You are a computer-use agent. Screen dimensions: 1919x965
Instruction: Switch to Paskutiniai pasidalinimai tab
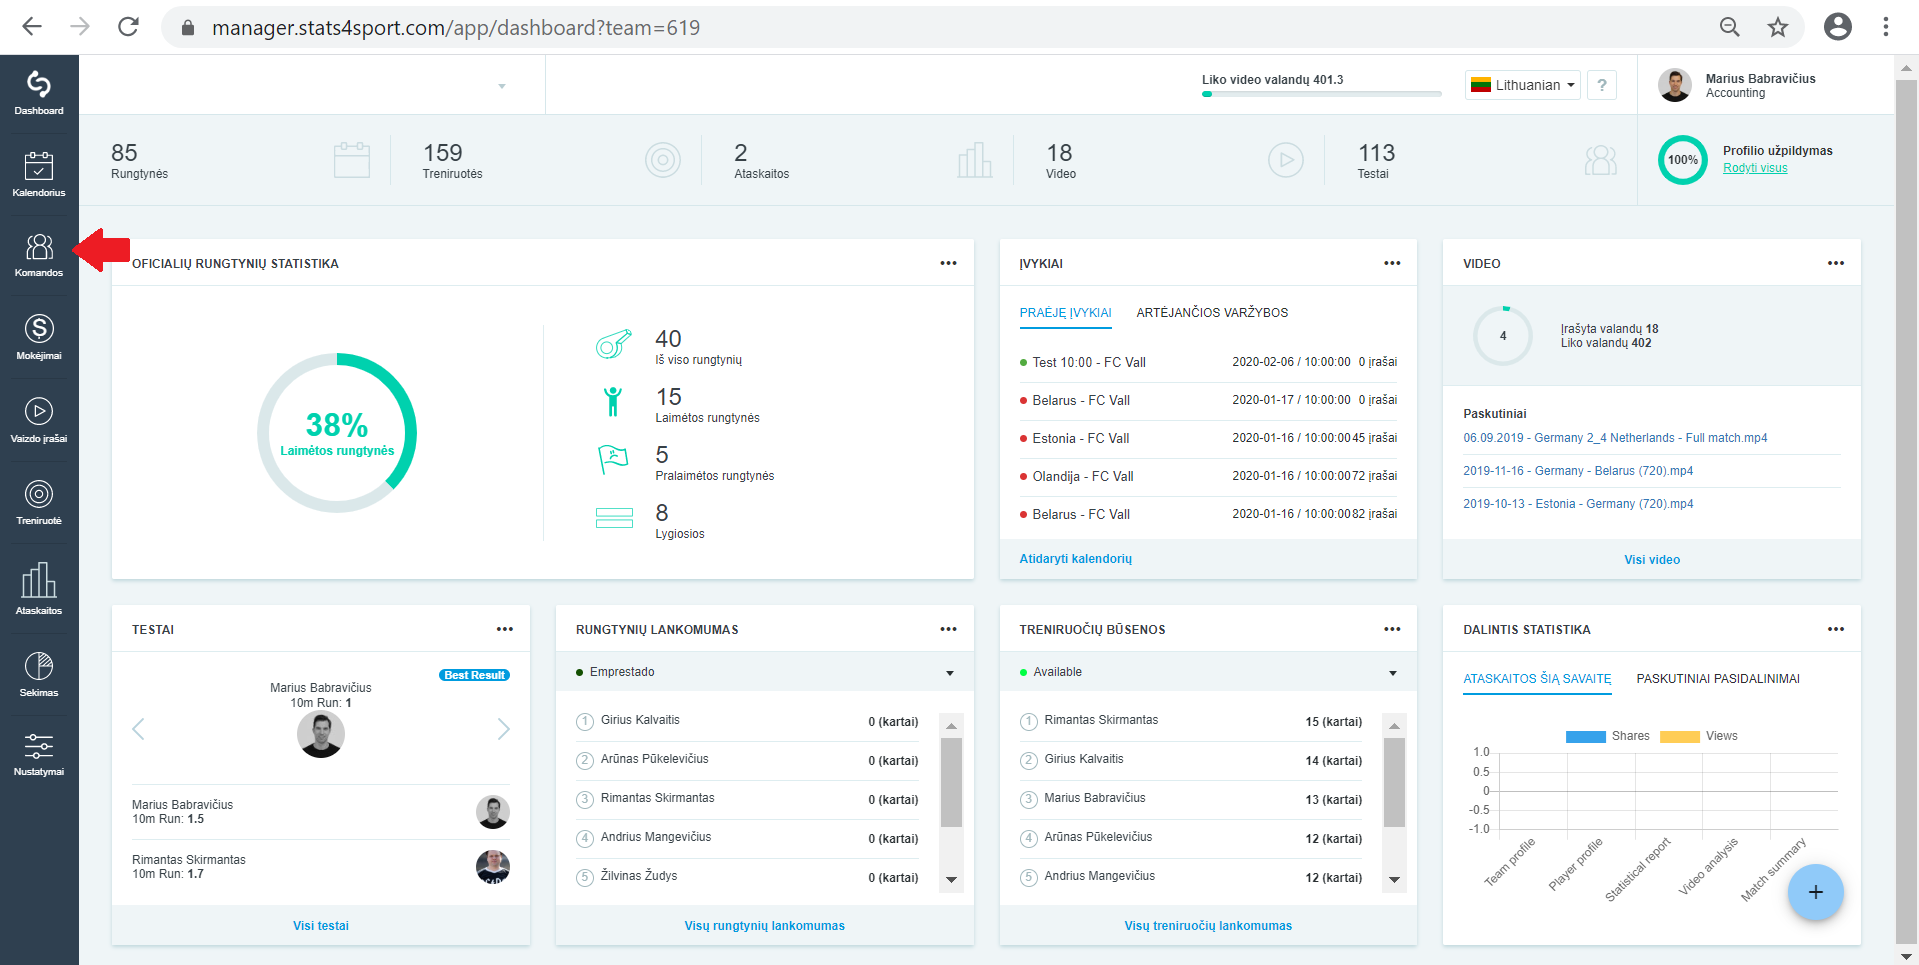click(x=1718, y=679)
